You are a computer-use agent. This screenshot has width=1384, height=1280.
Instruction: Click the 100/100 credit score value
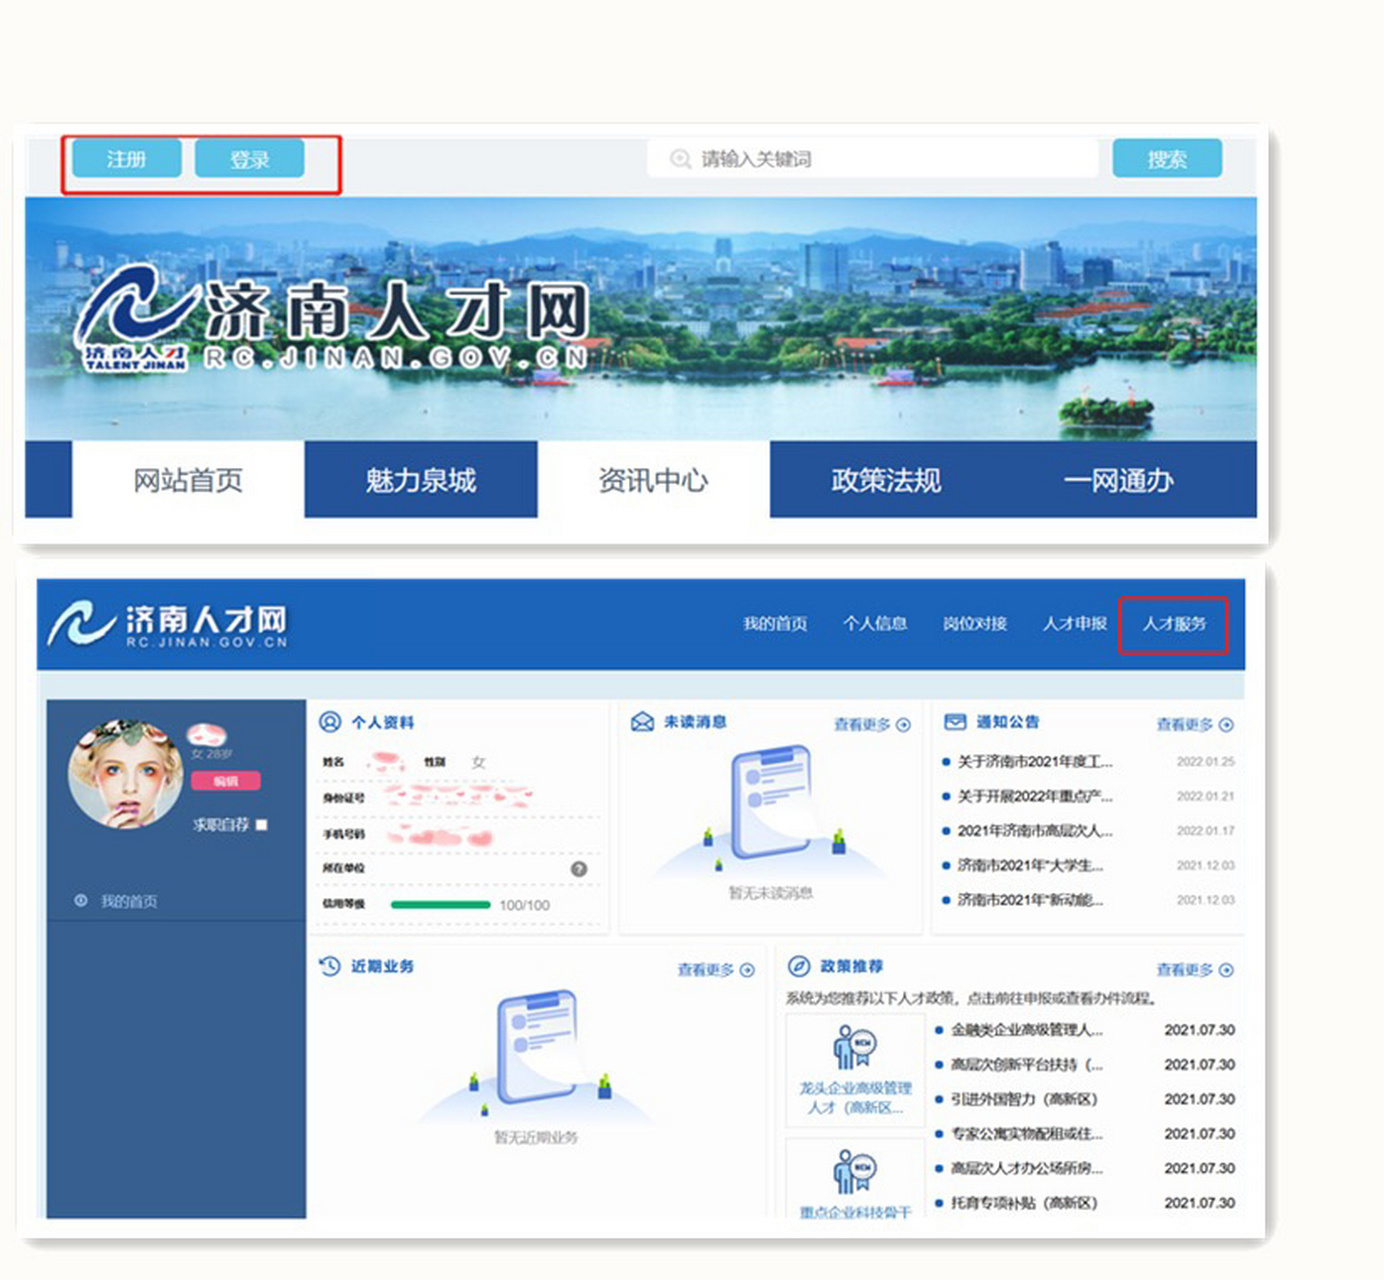tap(525, 905)
